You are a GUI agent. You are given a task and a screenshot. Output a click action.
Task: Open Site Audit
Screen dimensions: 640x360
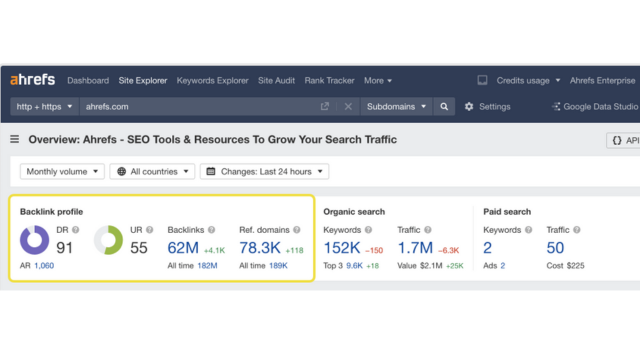point(276,80)
